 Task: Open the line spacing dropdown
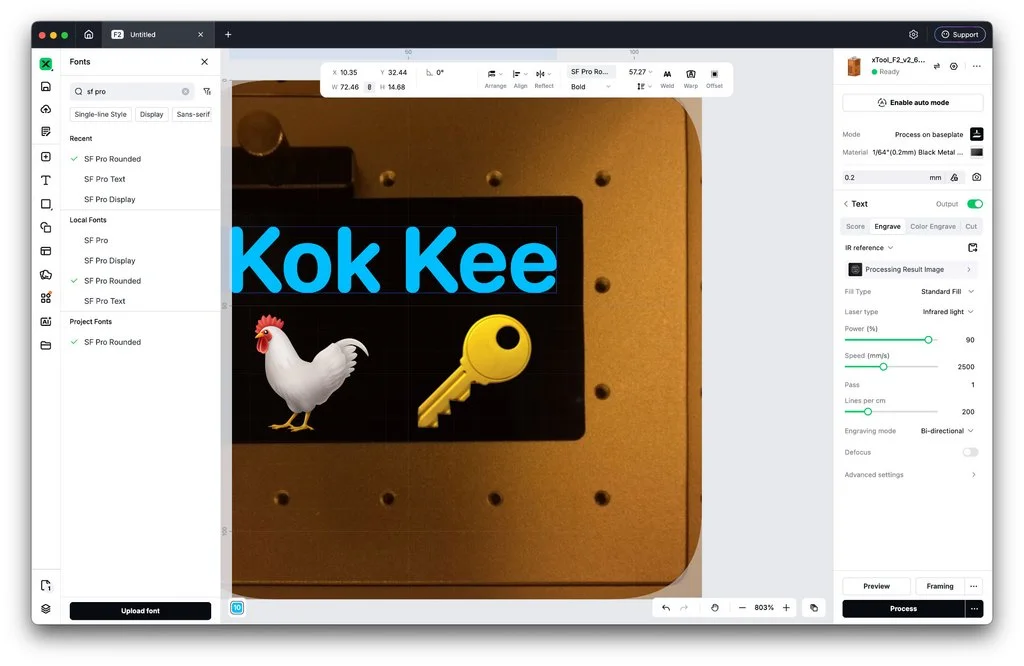(x=644, y=87)
